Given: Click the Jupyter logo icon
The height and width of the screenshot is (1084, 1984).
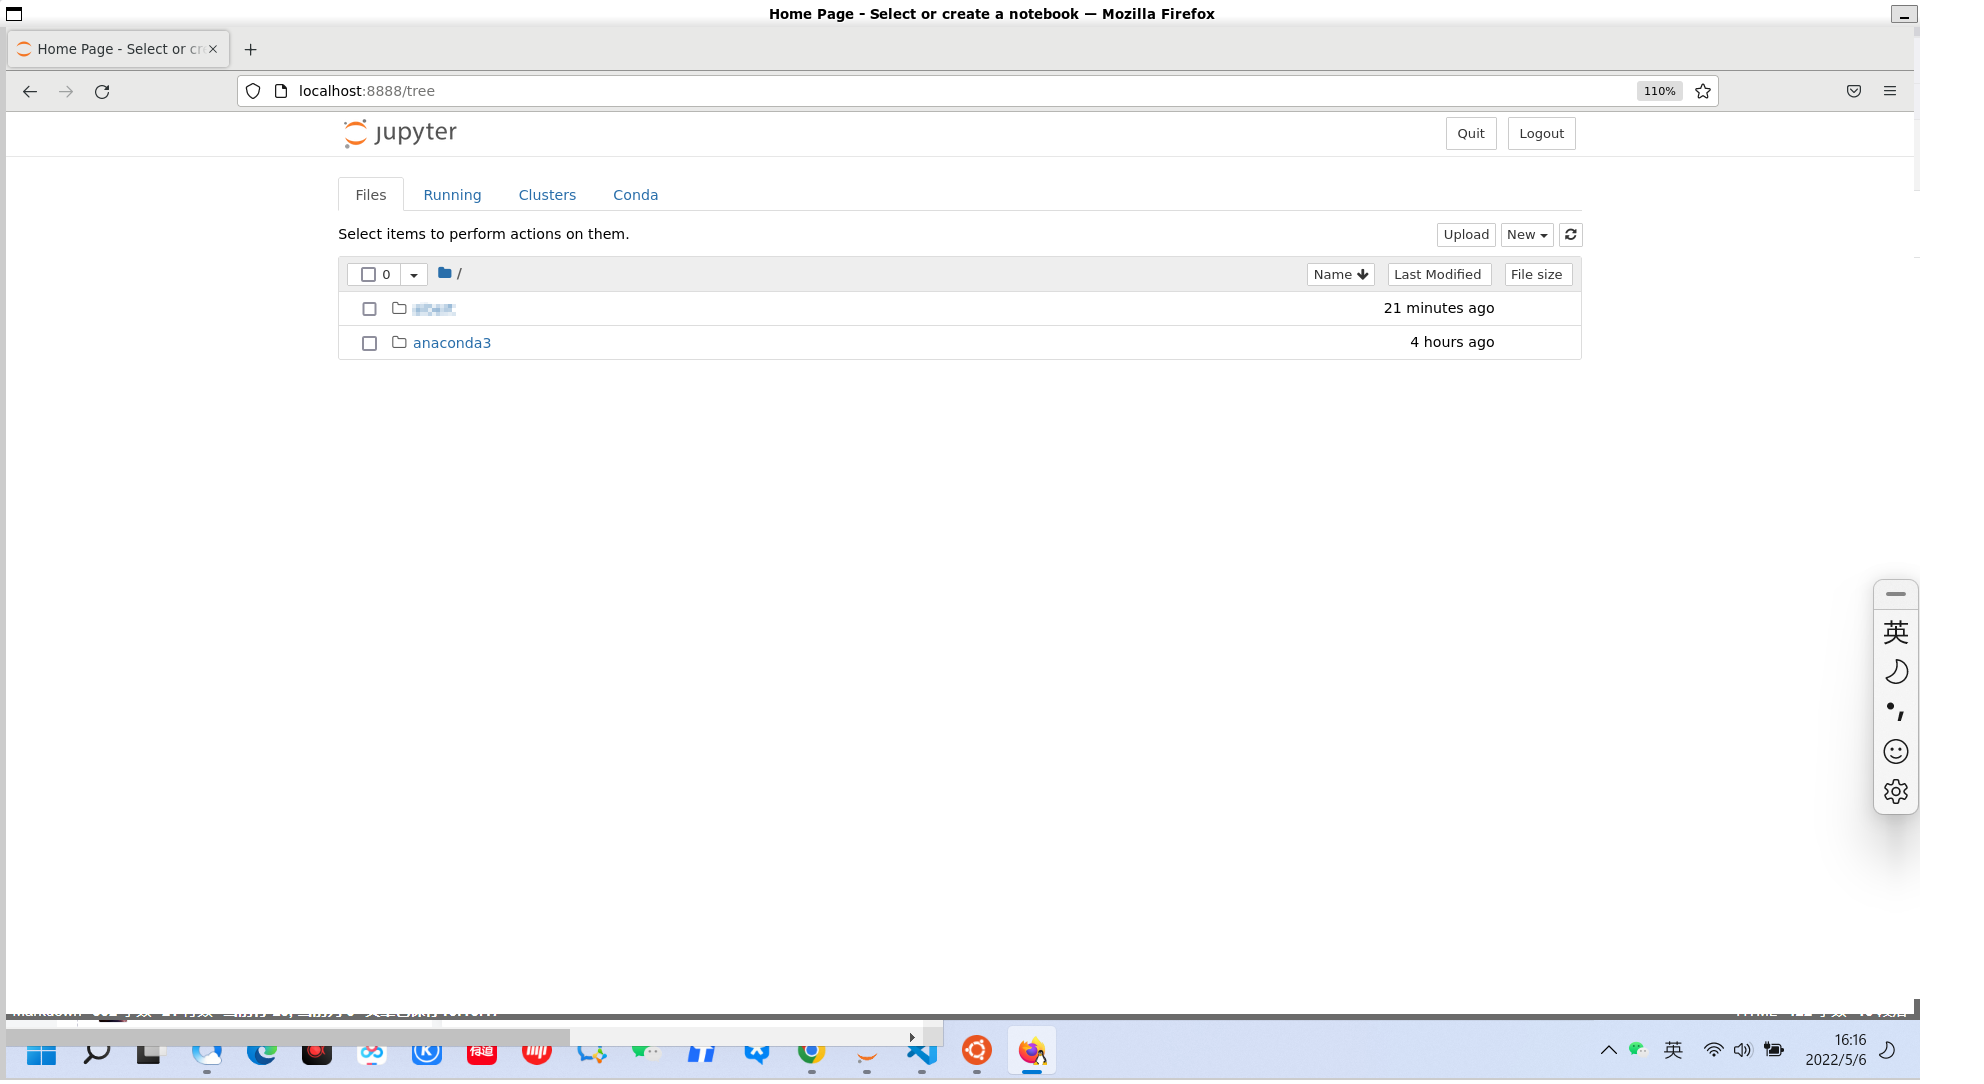Looking at the screenshot, I should coord(359,132).
